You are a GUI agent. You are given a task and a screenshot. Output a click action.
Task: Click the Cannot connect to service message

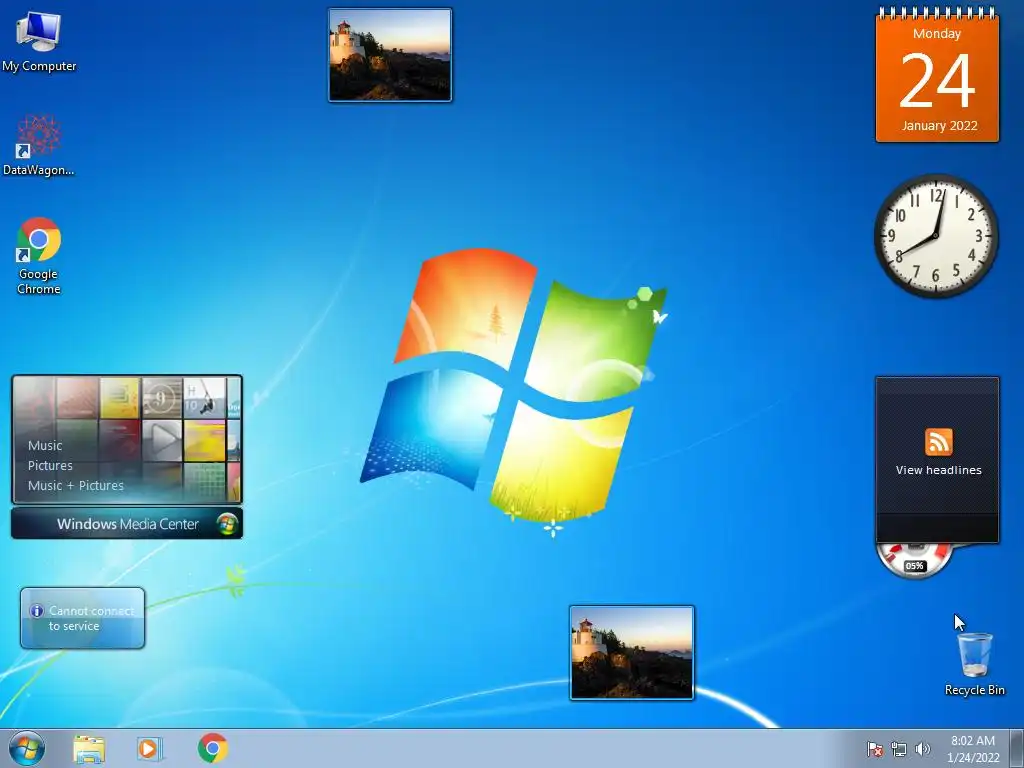91,618
